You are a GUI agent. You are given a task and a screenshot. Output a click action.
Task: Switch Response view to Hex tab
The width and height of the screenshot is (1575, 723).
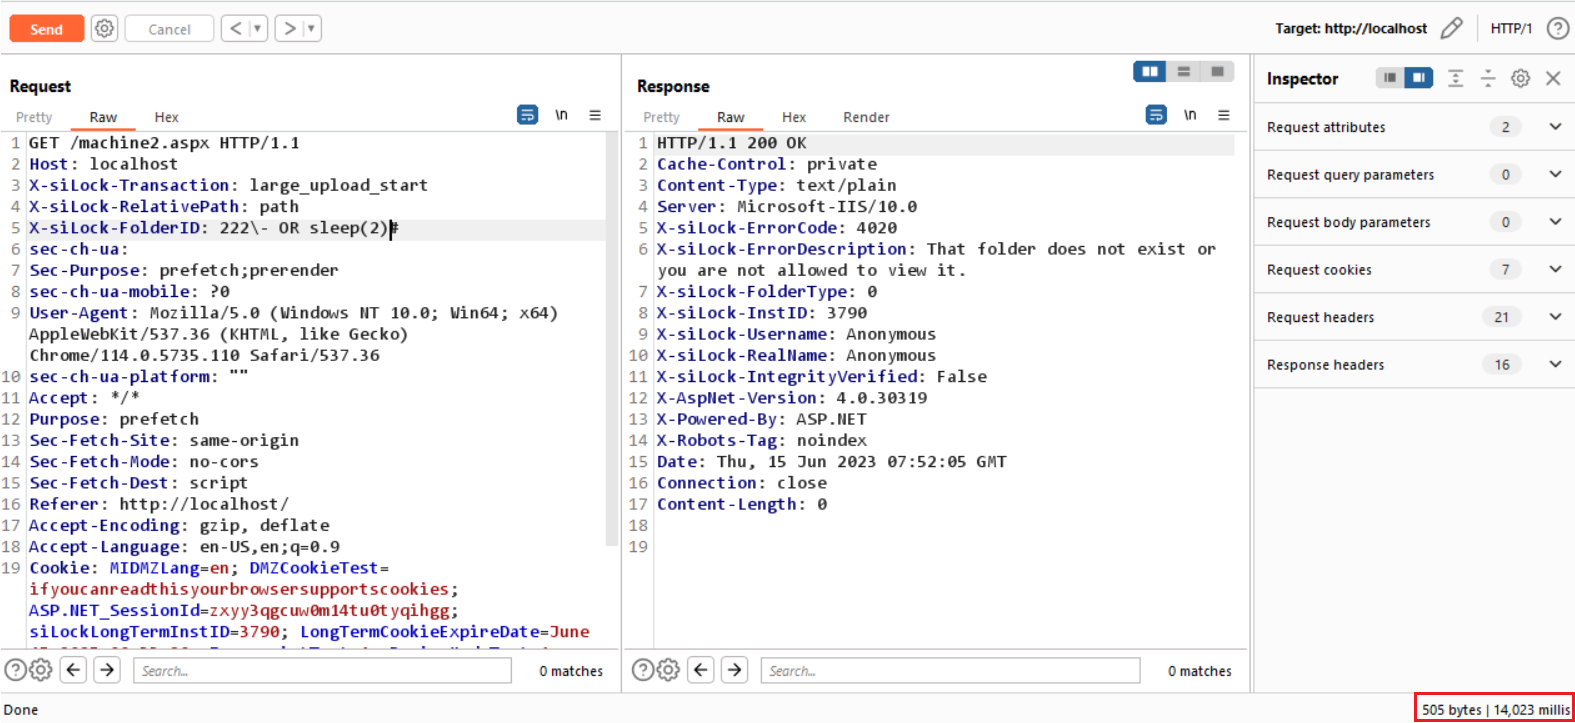794,117
